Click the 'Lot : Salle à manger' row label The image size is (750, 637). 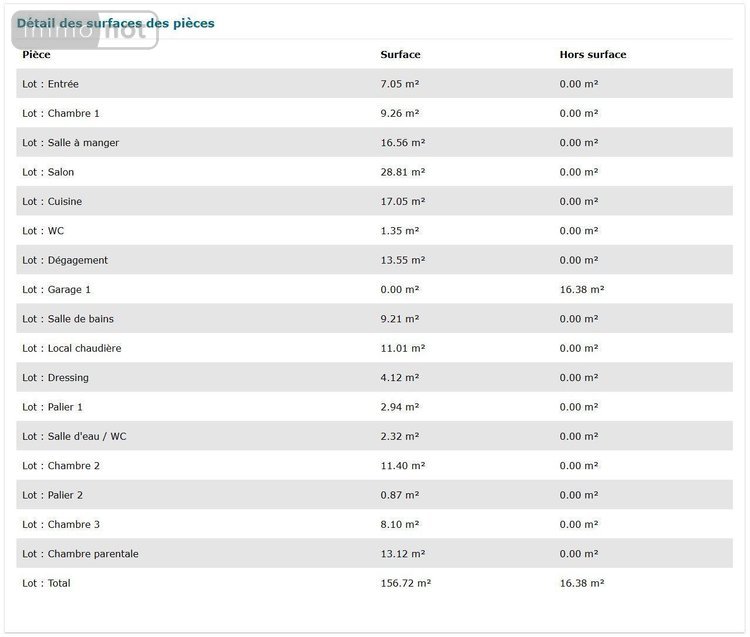70,143
